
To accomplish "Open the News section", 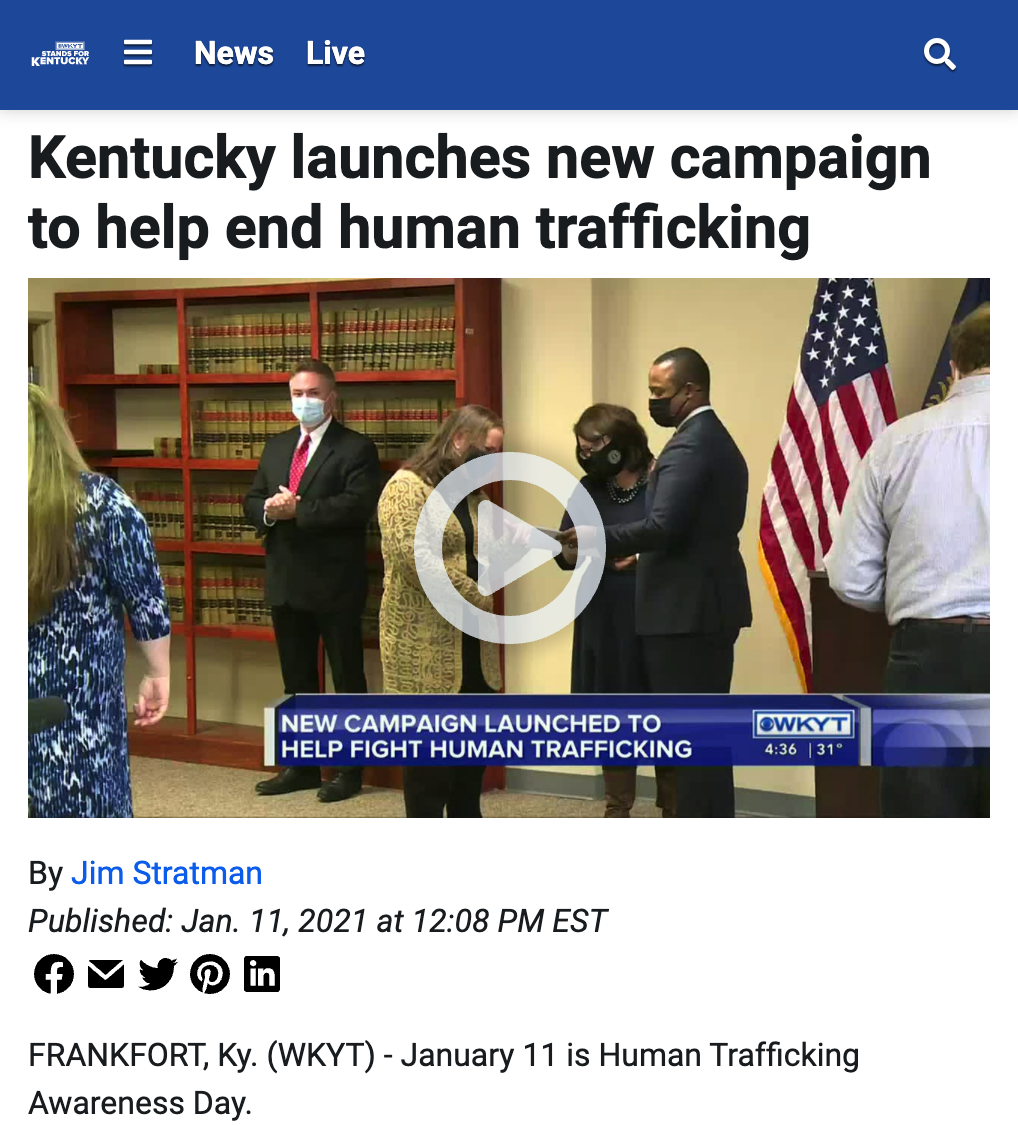I will (x=233, y=53).
